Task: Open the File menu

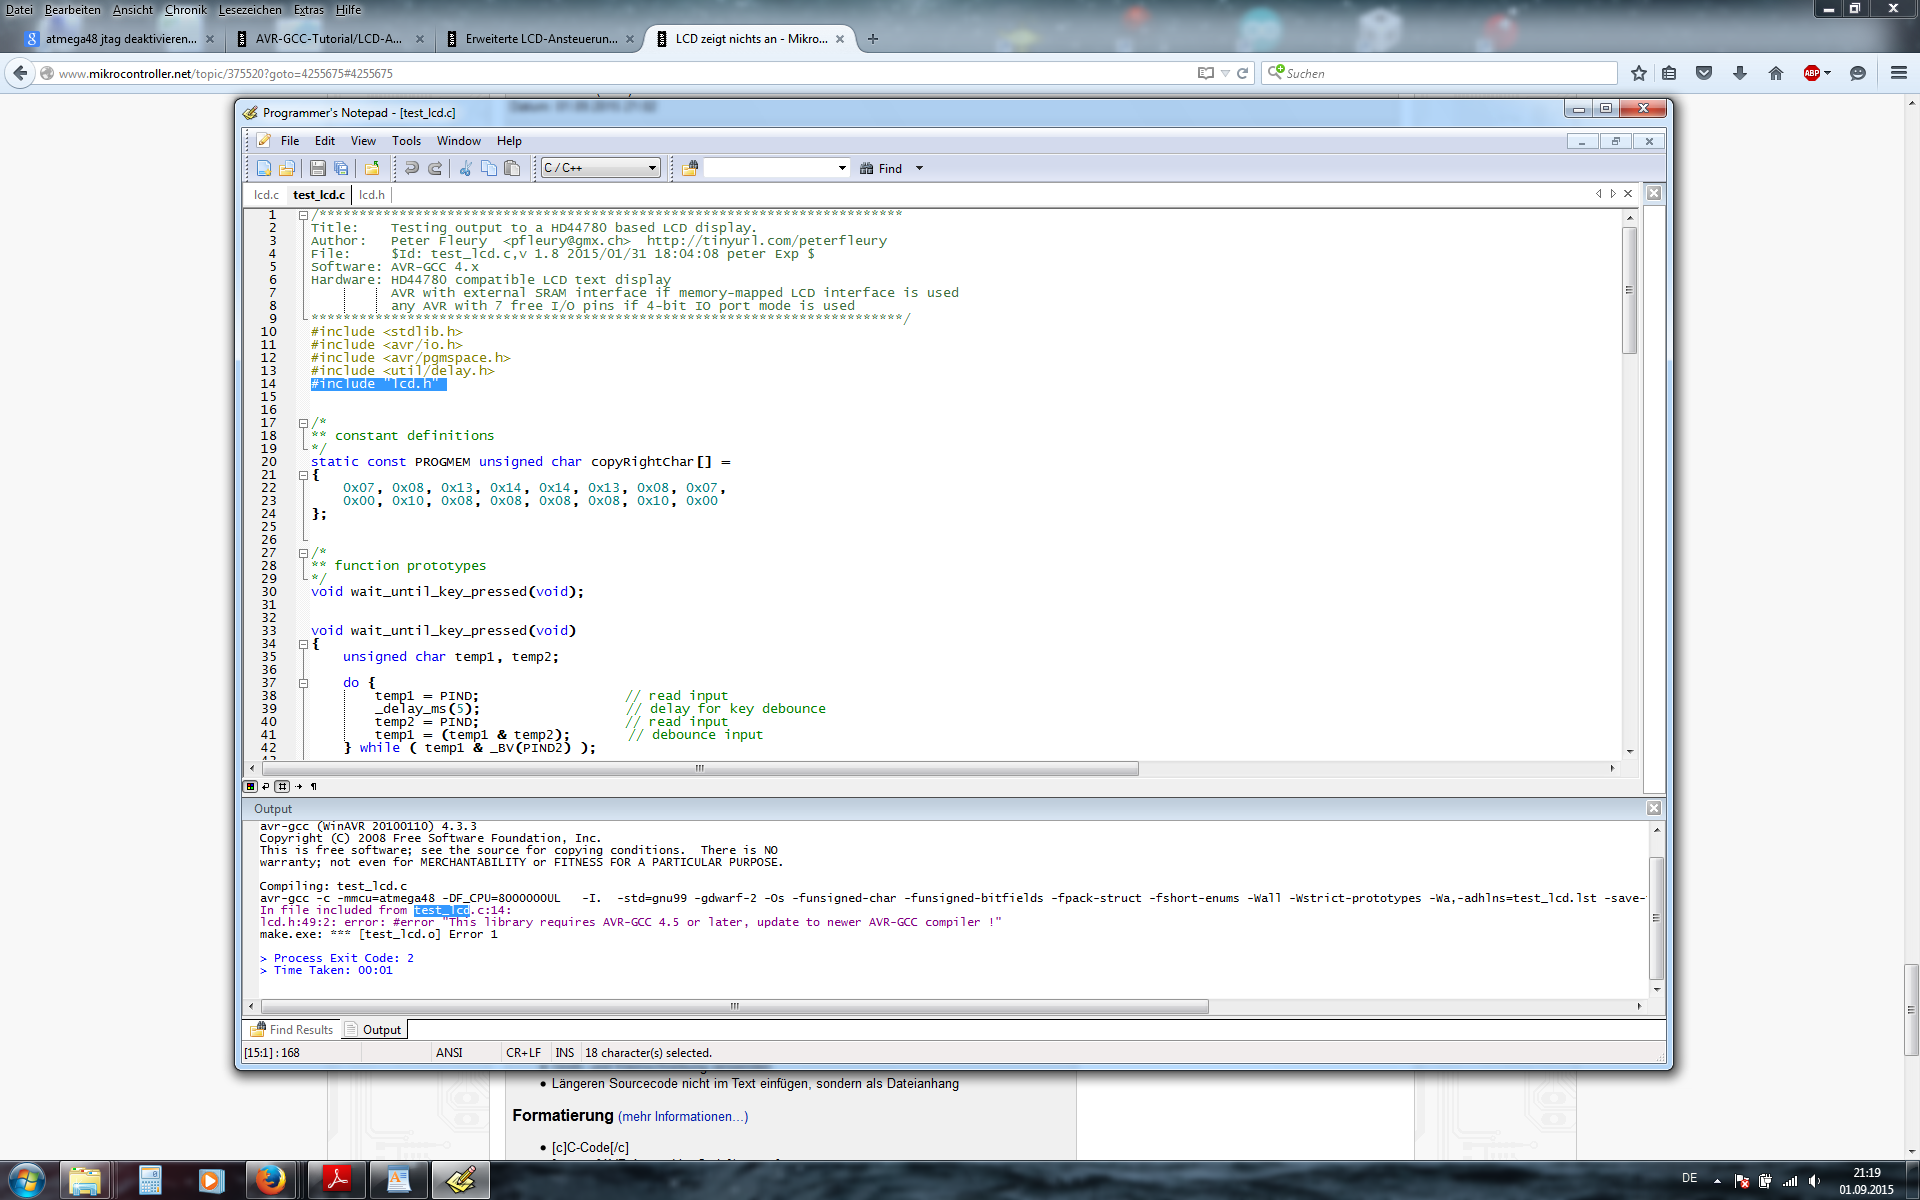Action: tap(290, 141)
